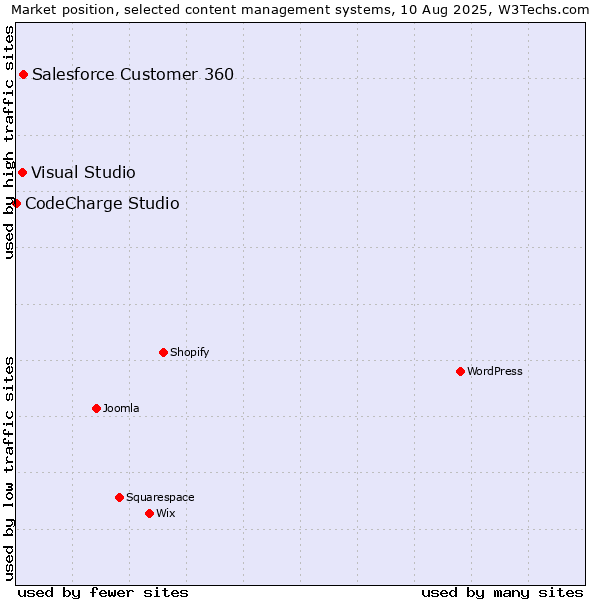
Task: Click 'used by fewer sites' axis label
Action: (103, 593)
